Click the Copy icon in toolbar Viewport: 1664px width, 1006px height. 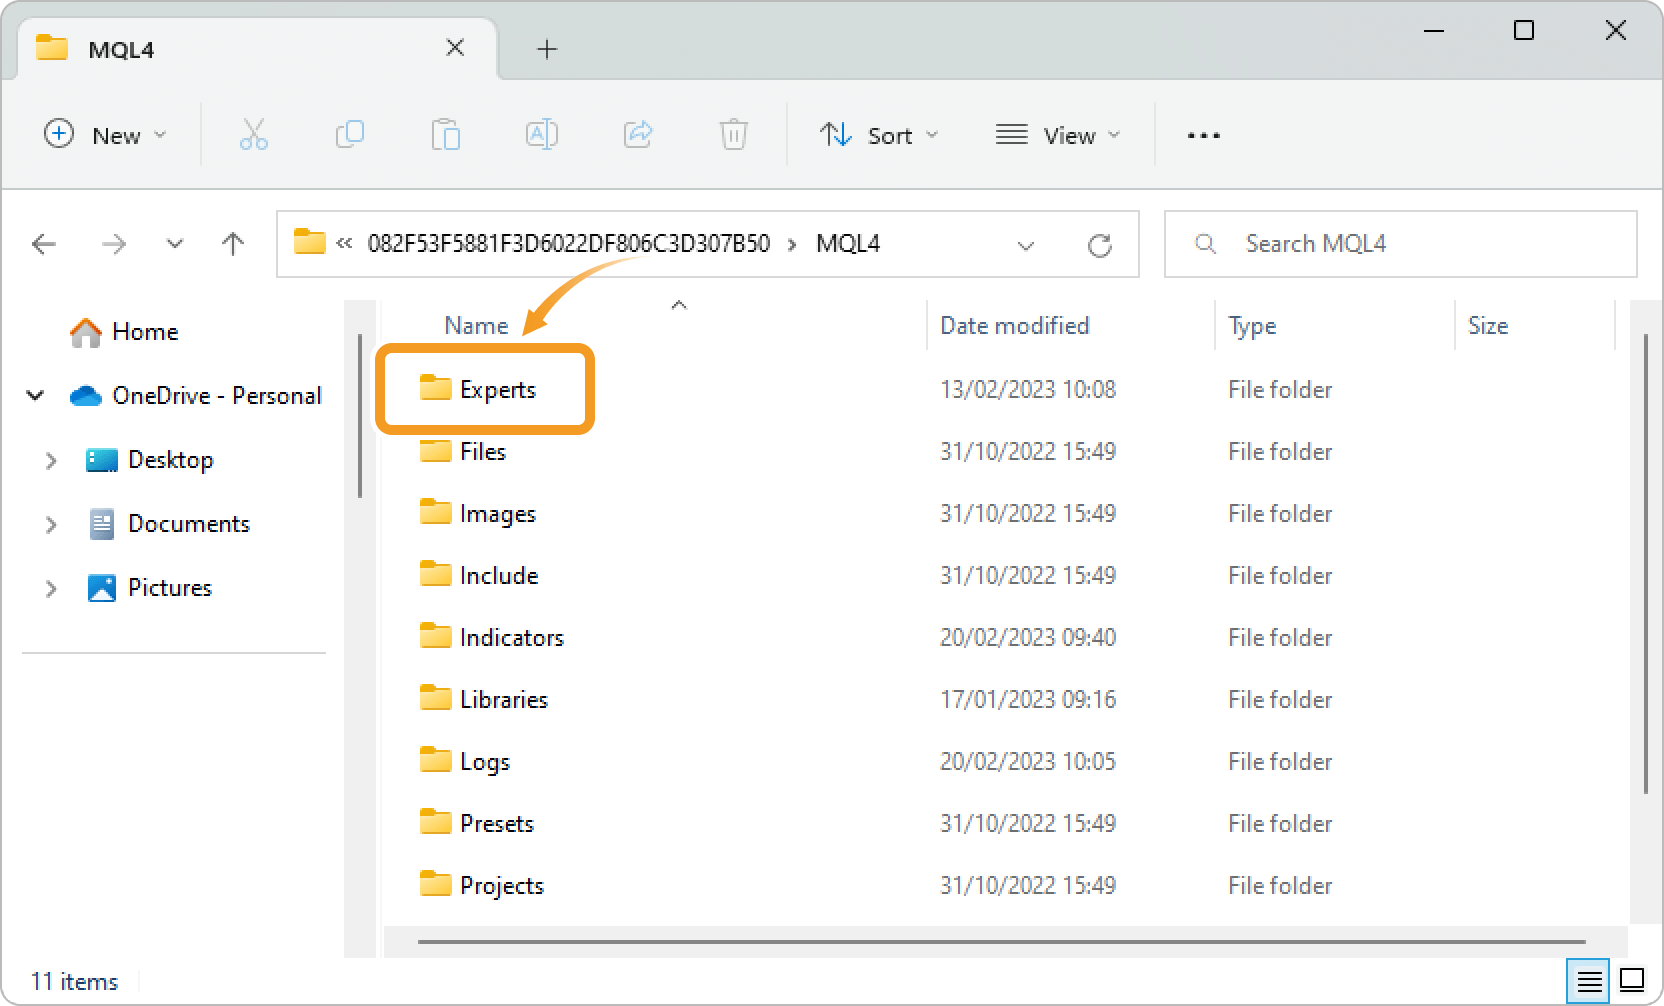click(349, 134)
